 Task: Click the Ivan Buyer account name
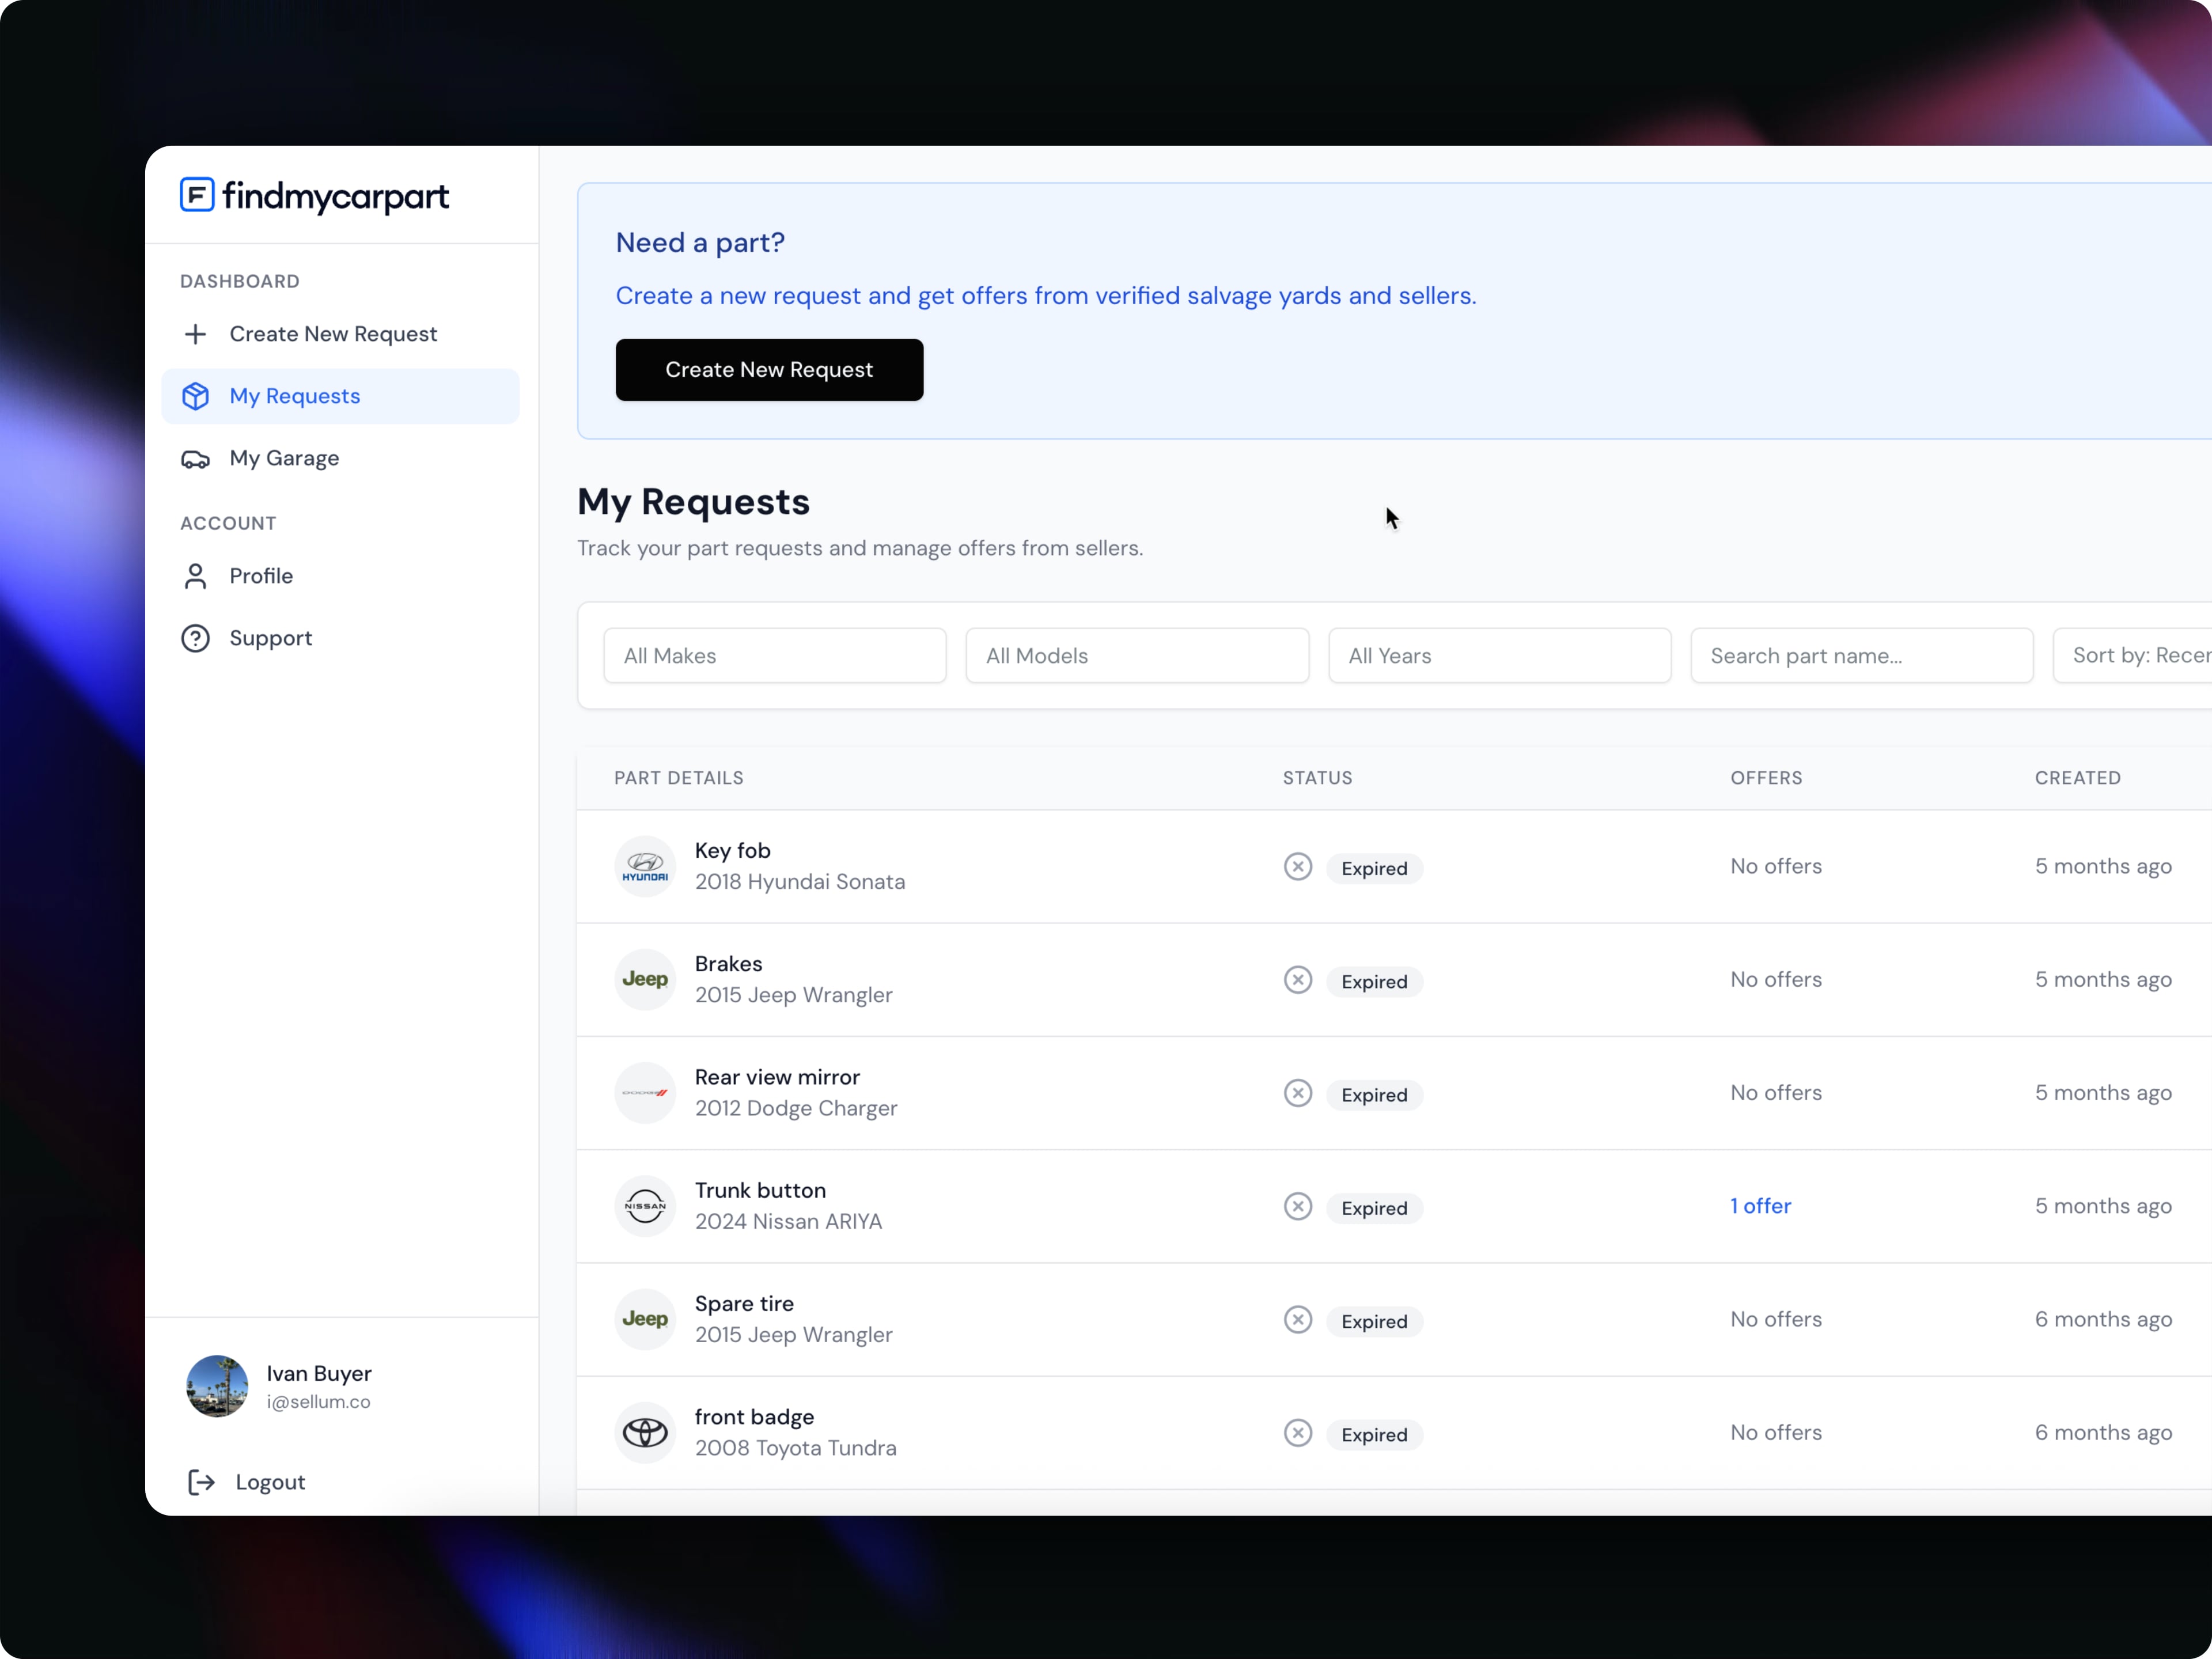coord(319,1374)
